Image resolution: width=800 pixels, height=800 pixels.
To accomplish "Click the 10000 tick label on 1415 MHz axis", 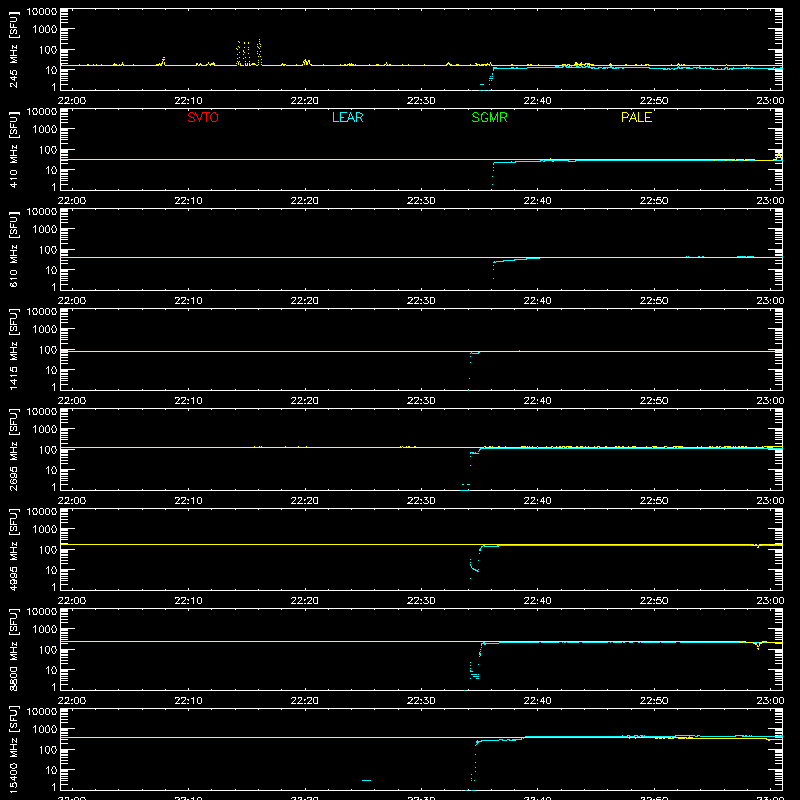I will [42, 312].
